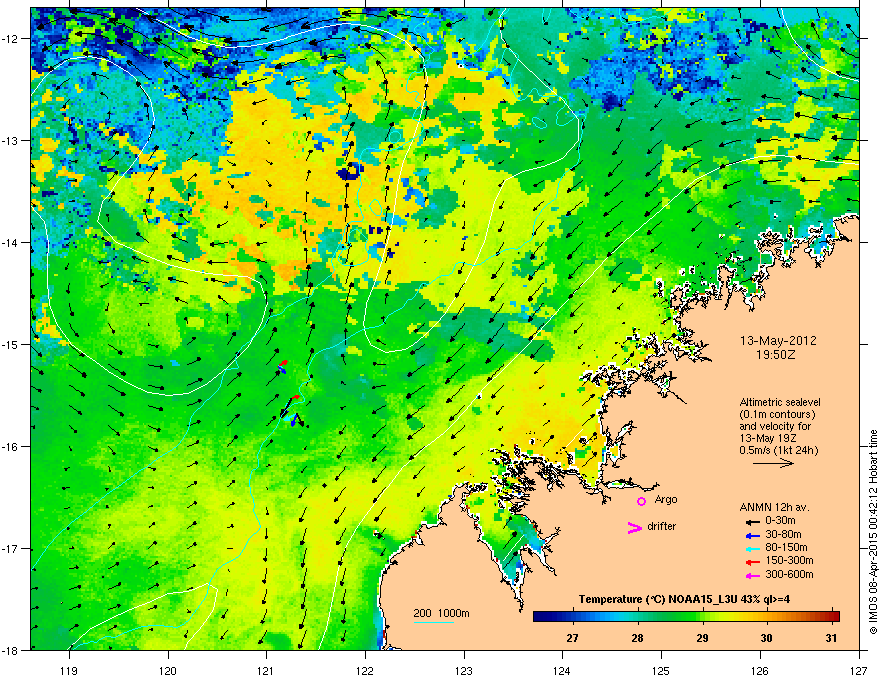This screenshot has height=680, width=880.
Task: Select the cyan 80-150m arrow legend icon
Action: coord(750,548)
